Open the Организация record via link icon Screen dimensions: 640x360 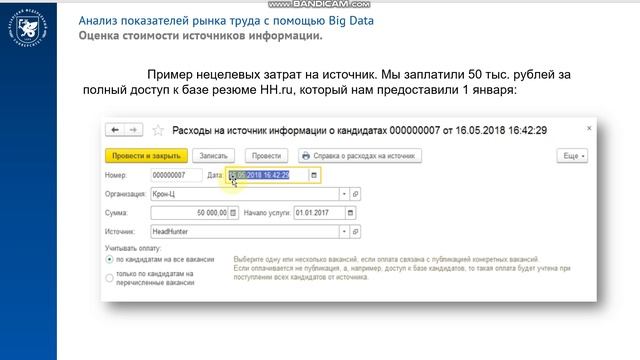(355, 194)
